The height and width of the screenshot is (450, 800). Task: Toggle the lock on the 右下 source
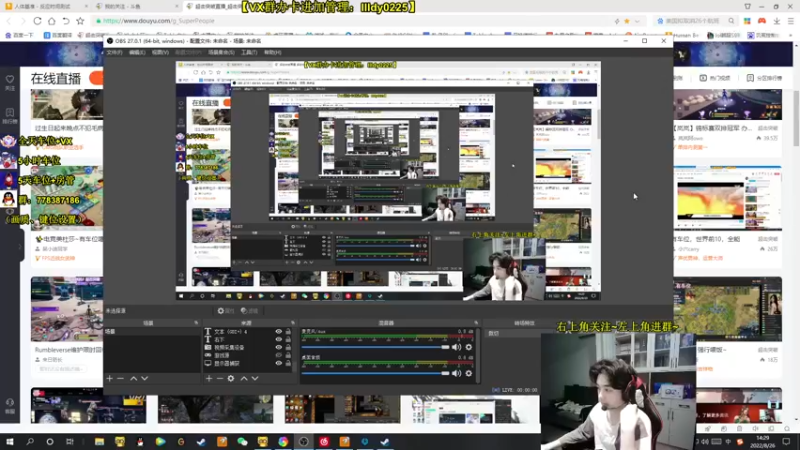point(288,339)
